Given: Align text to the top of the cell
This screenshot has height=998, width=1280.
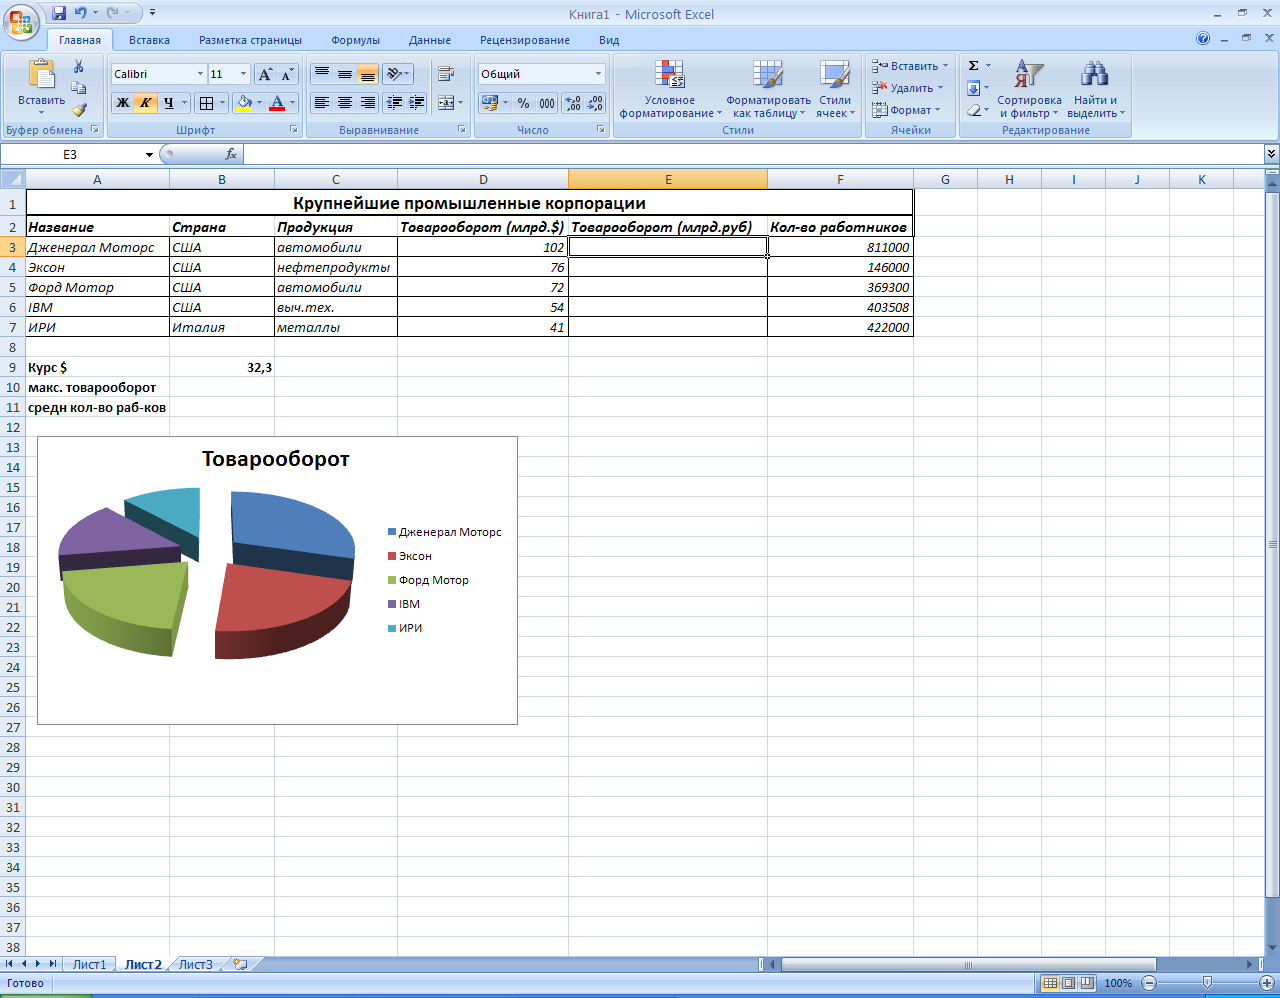Looking at the screenshot, I should point(321,74).
